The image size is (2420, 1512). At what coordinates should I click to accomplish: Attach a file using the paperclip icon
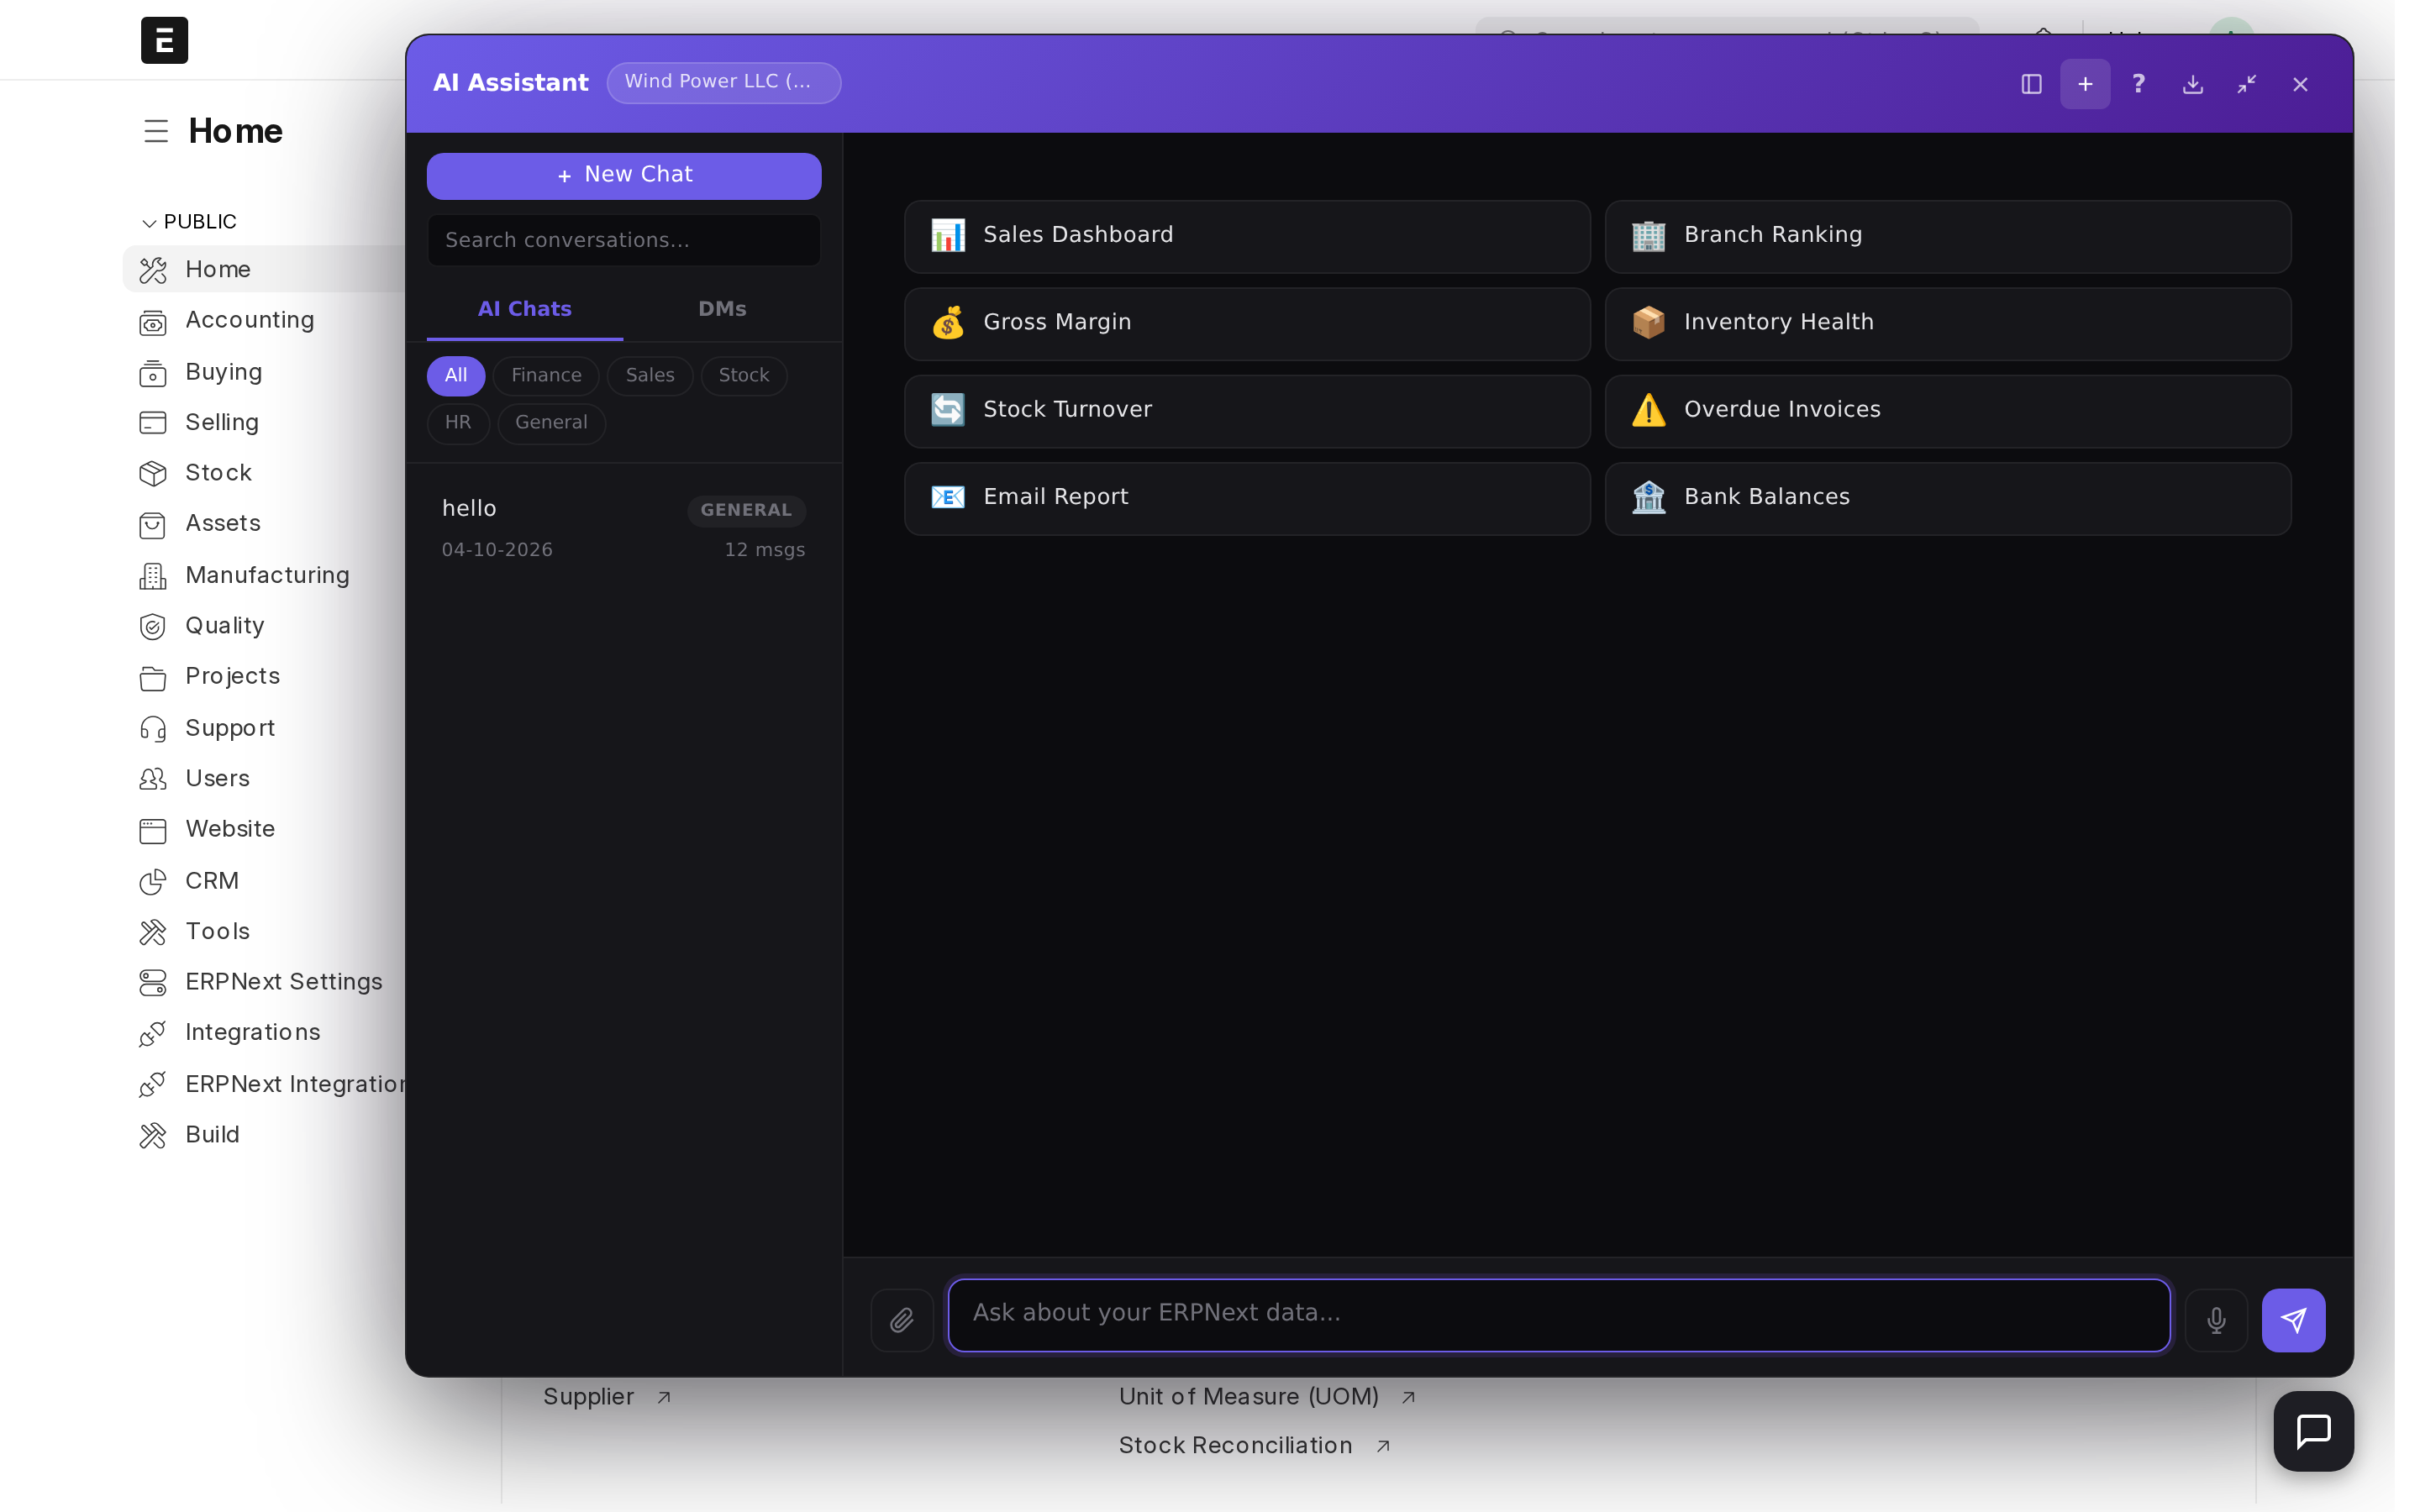[x=900, y=1319]
